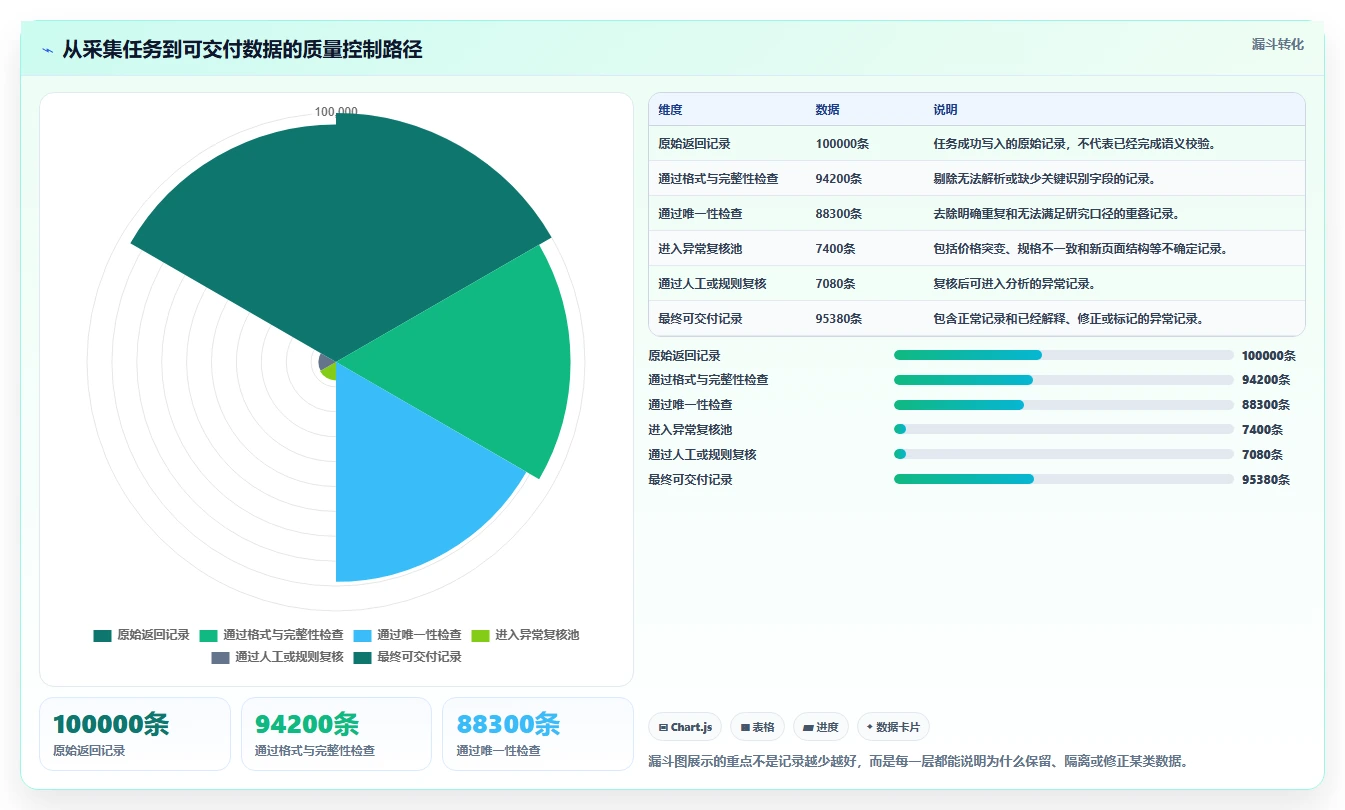Click the 95380条 table cell

click(839, 319)
